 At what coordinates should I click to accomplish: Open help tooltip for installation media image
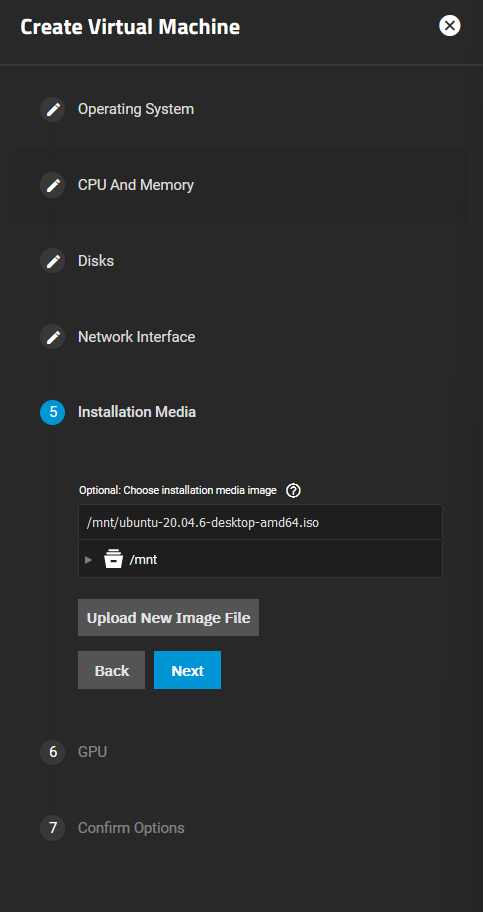pyautogui.click(x=293, y=491)
